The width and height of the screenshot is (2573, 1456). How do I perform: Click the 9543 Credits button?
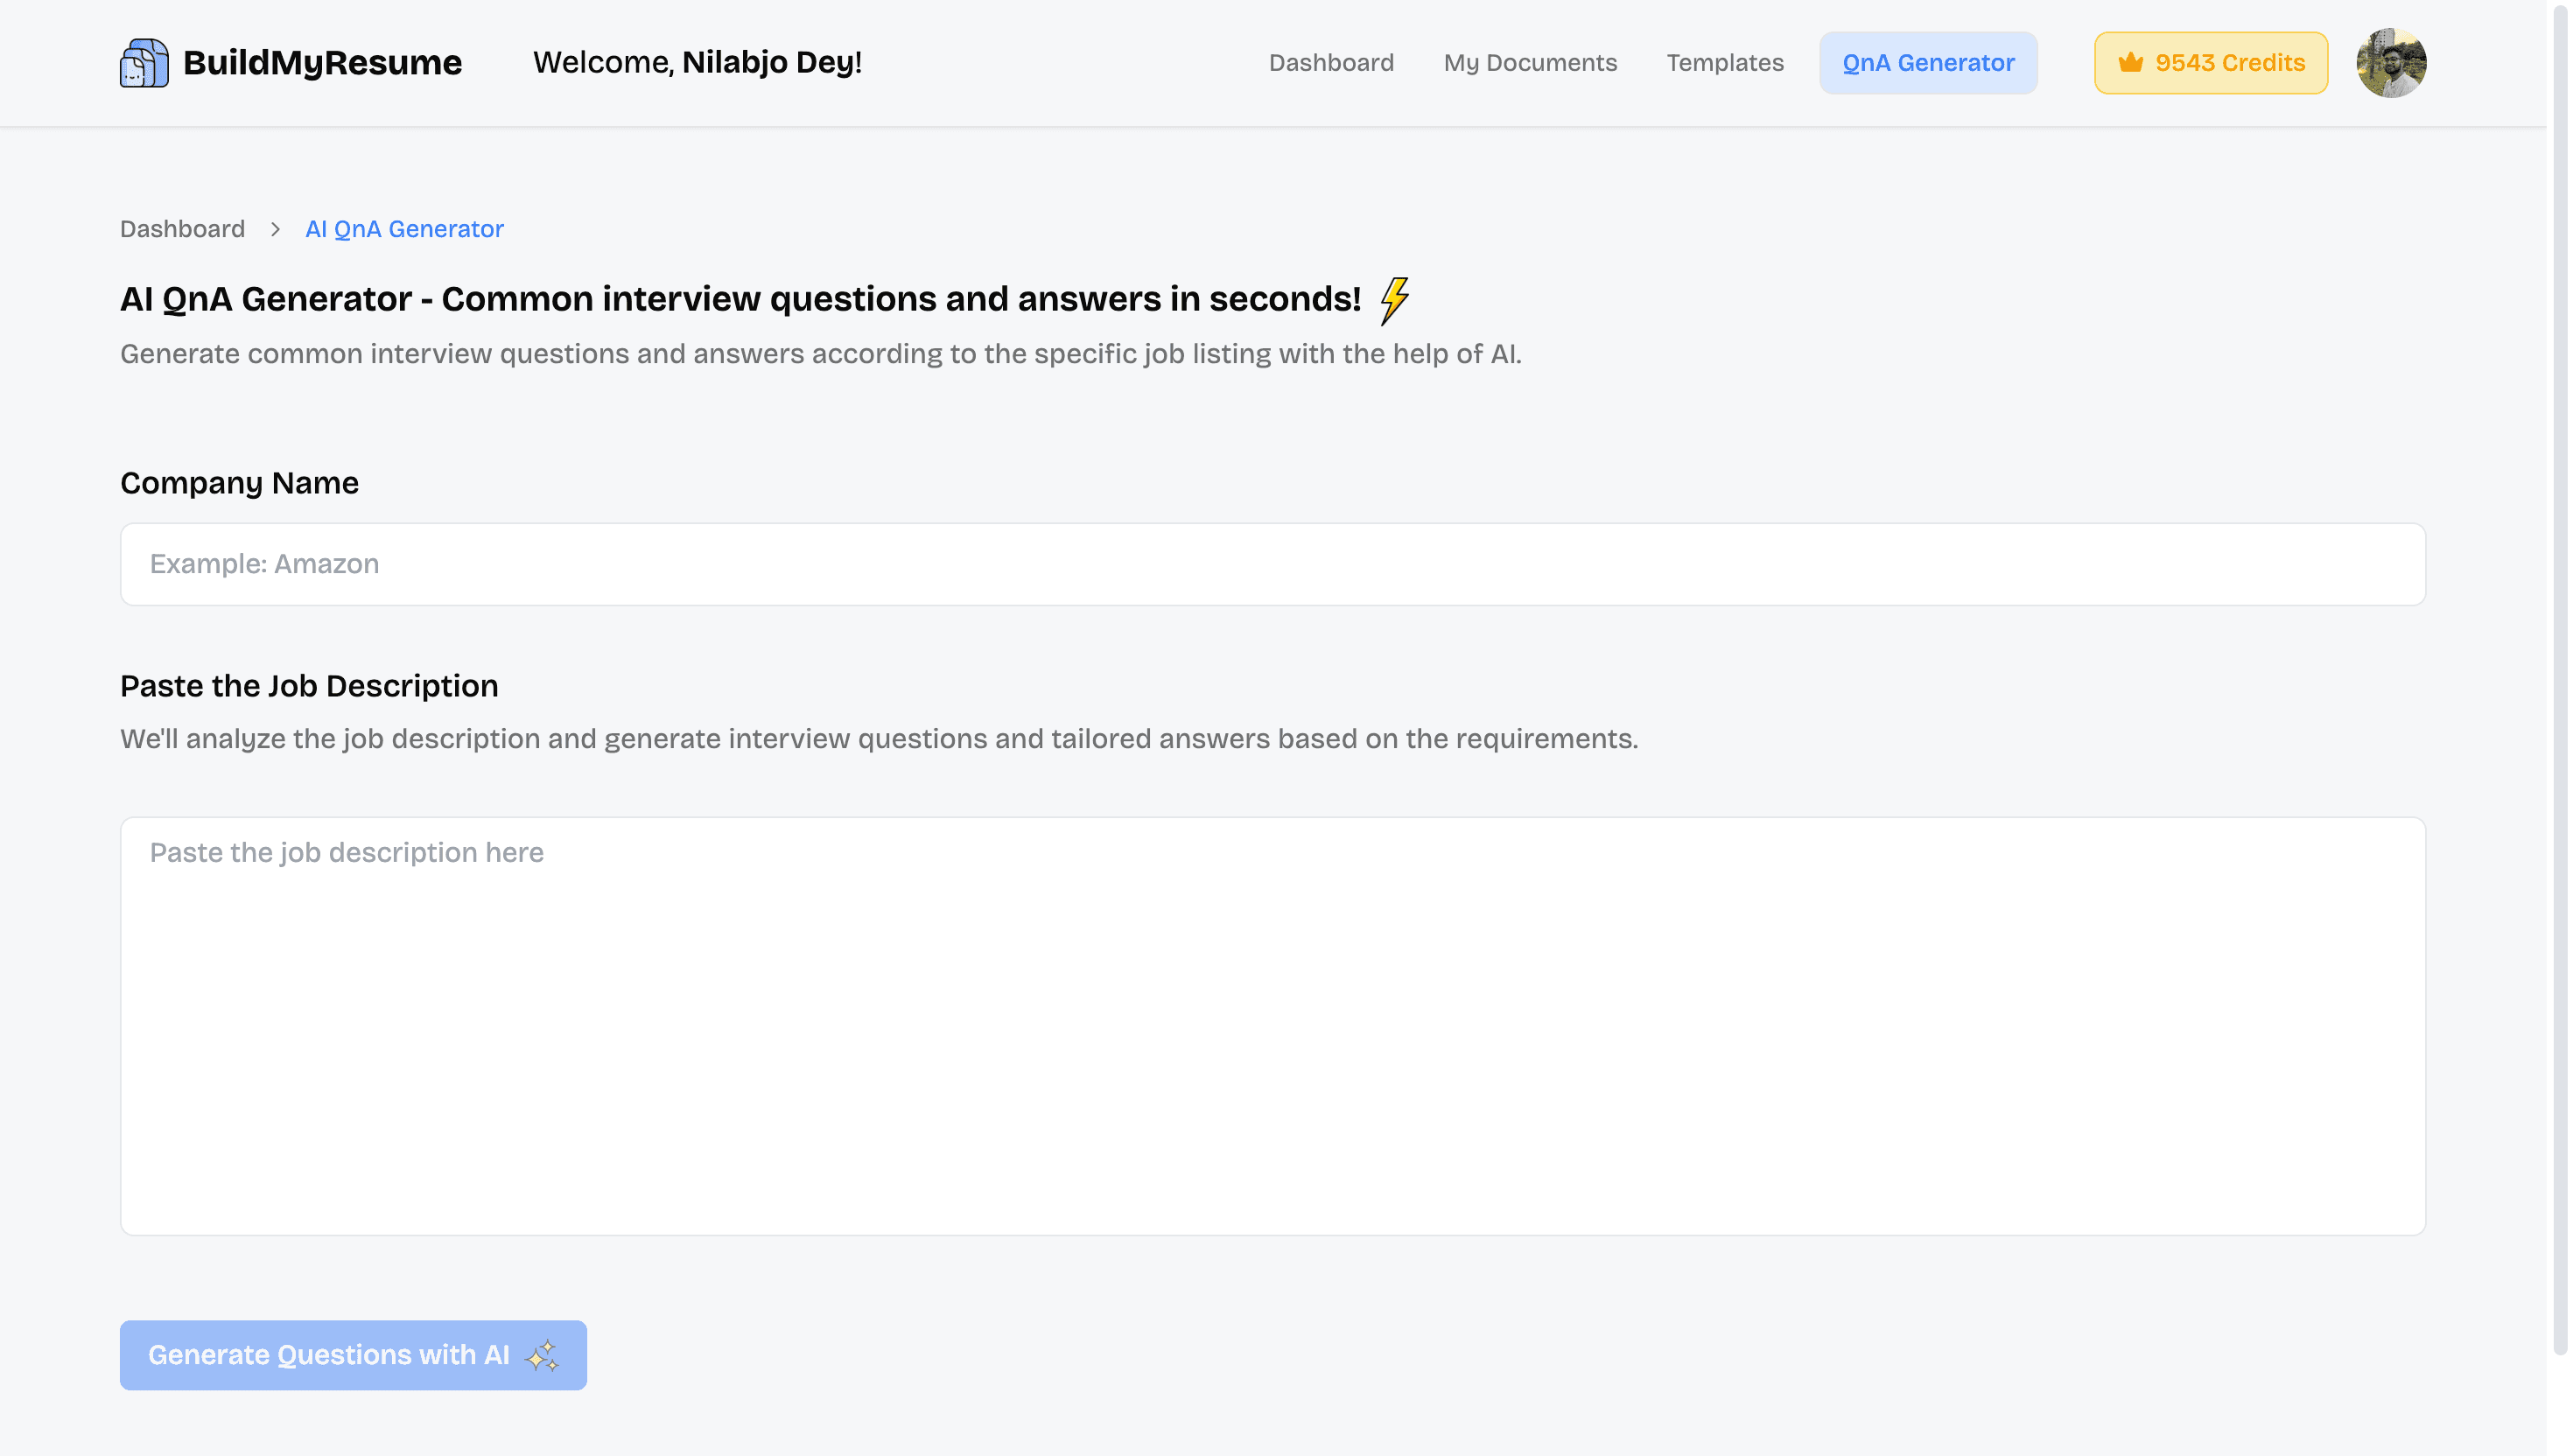pos(2211,63)
